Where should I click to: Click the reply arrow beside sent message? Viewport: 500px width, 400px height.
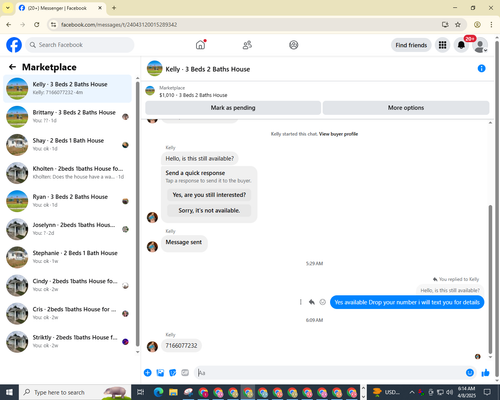[x=312, y=302]
